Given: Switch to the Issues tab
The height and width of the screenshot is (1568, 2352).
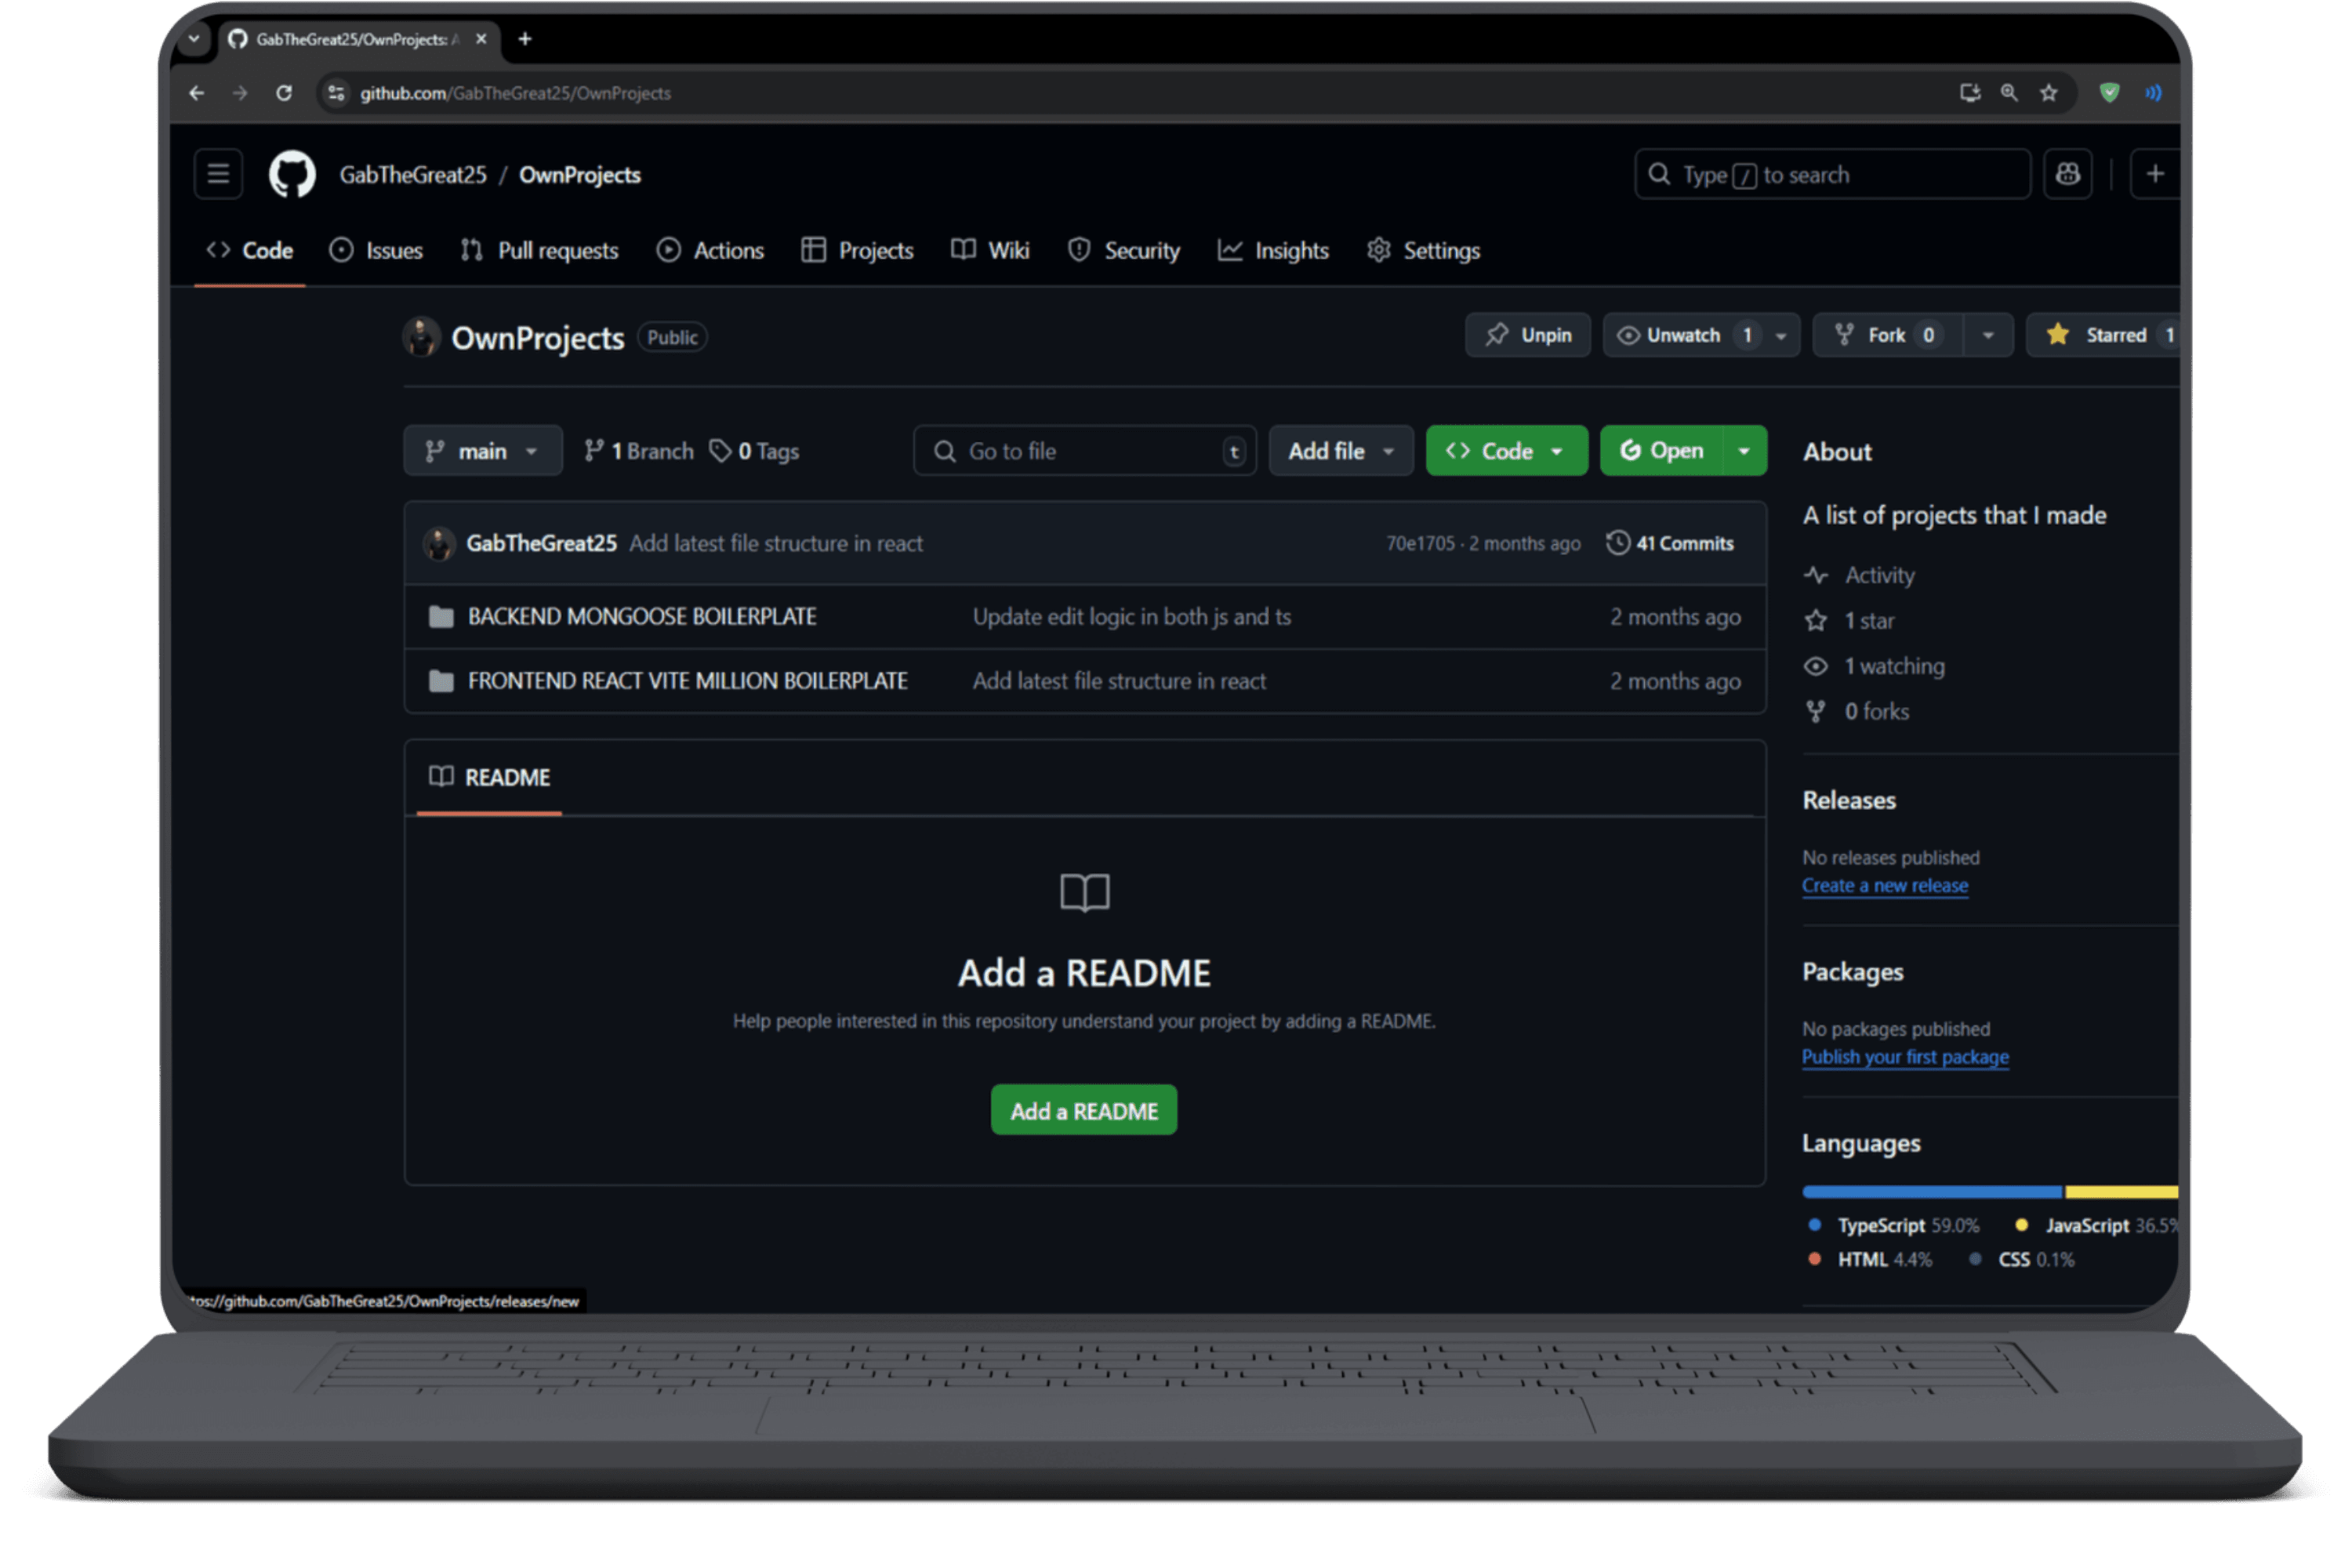Looking at the screenshot, I should [376, 250].
